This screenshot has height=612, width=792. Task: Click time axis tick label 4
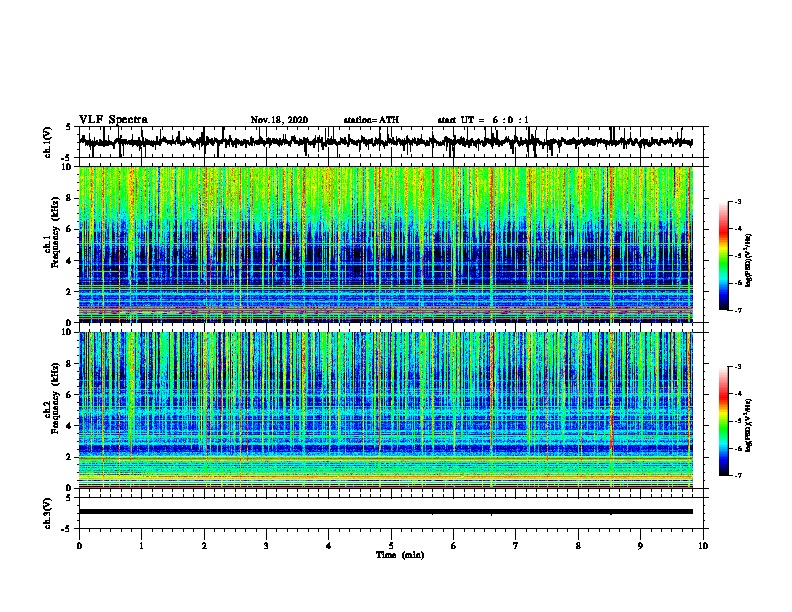(329, 546)
